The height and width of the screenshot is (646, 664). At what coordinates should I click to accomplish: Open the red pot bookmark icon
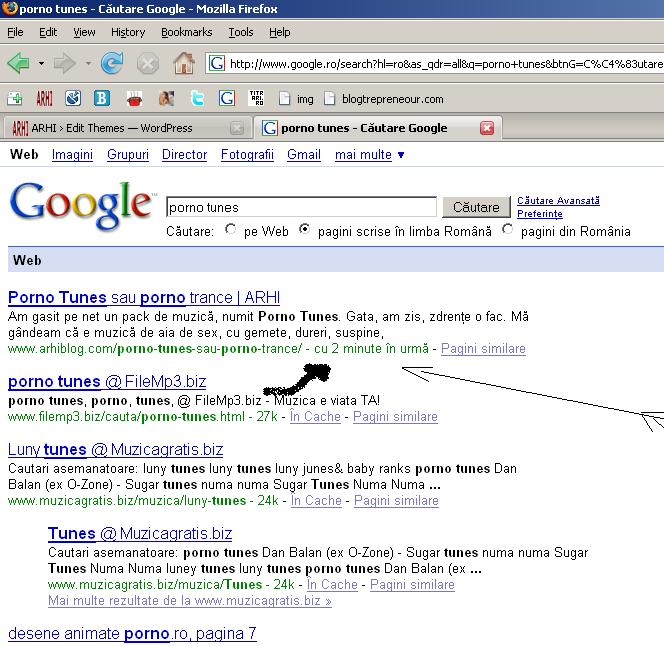point(134,100)
